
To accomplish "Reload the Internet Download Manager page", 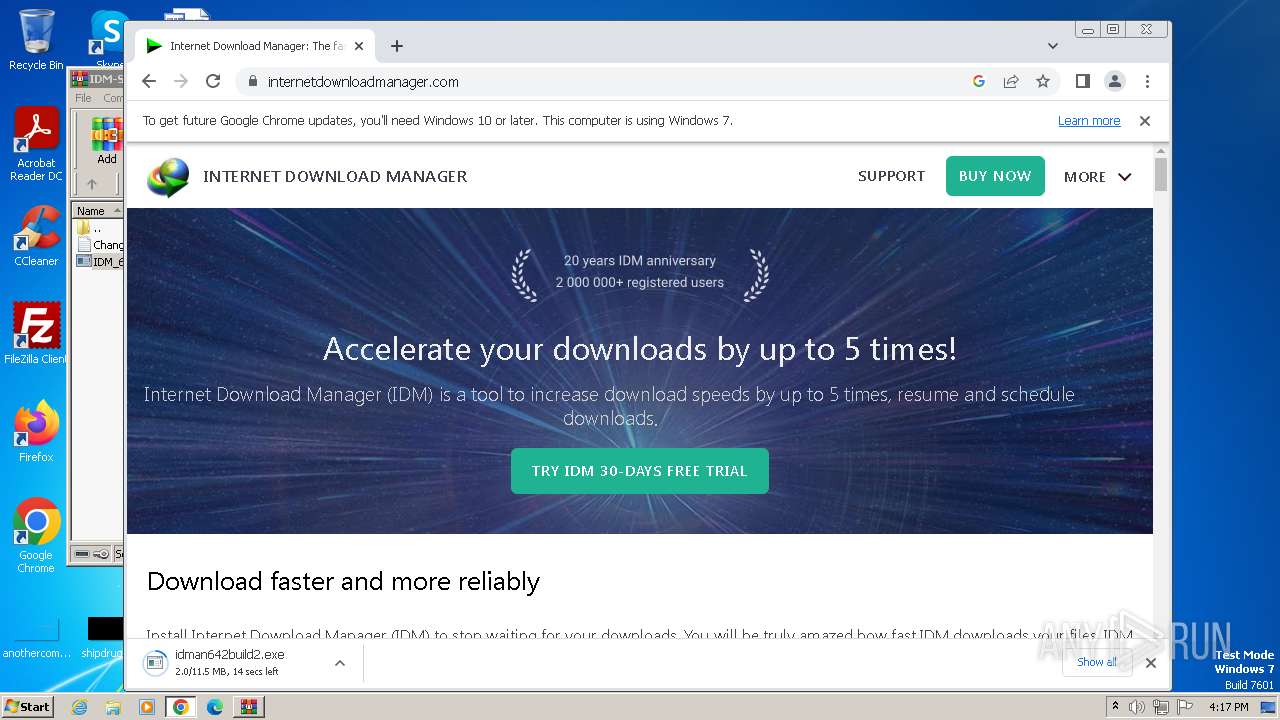I will click(213, 82).
